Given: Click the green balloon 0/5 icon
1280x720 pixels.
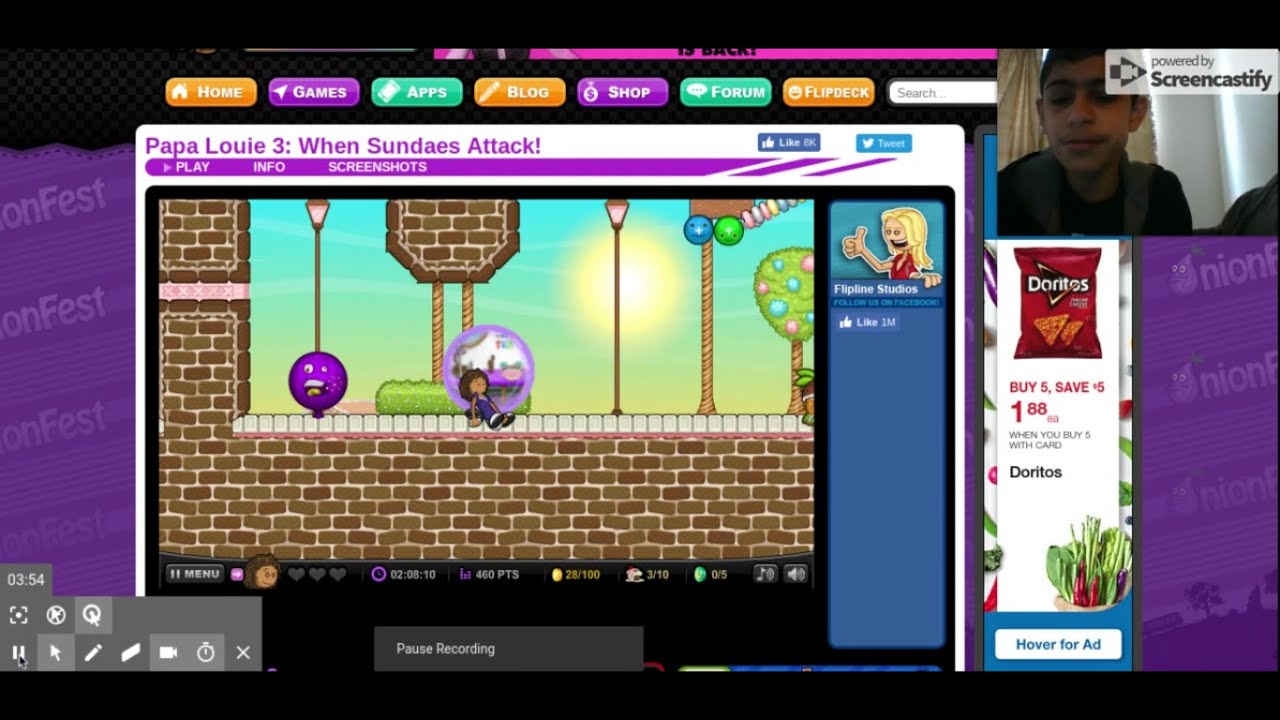Looking at the screenshot, I should pyautogui.click(x=699, y=575).
